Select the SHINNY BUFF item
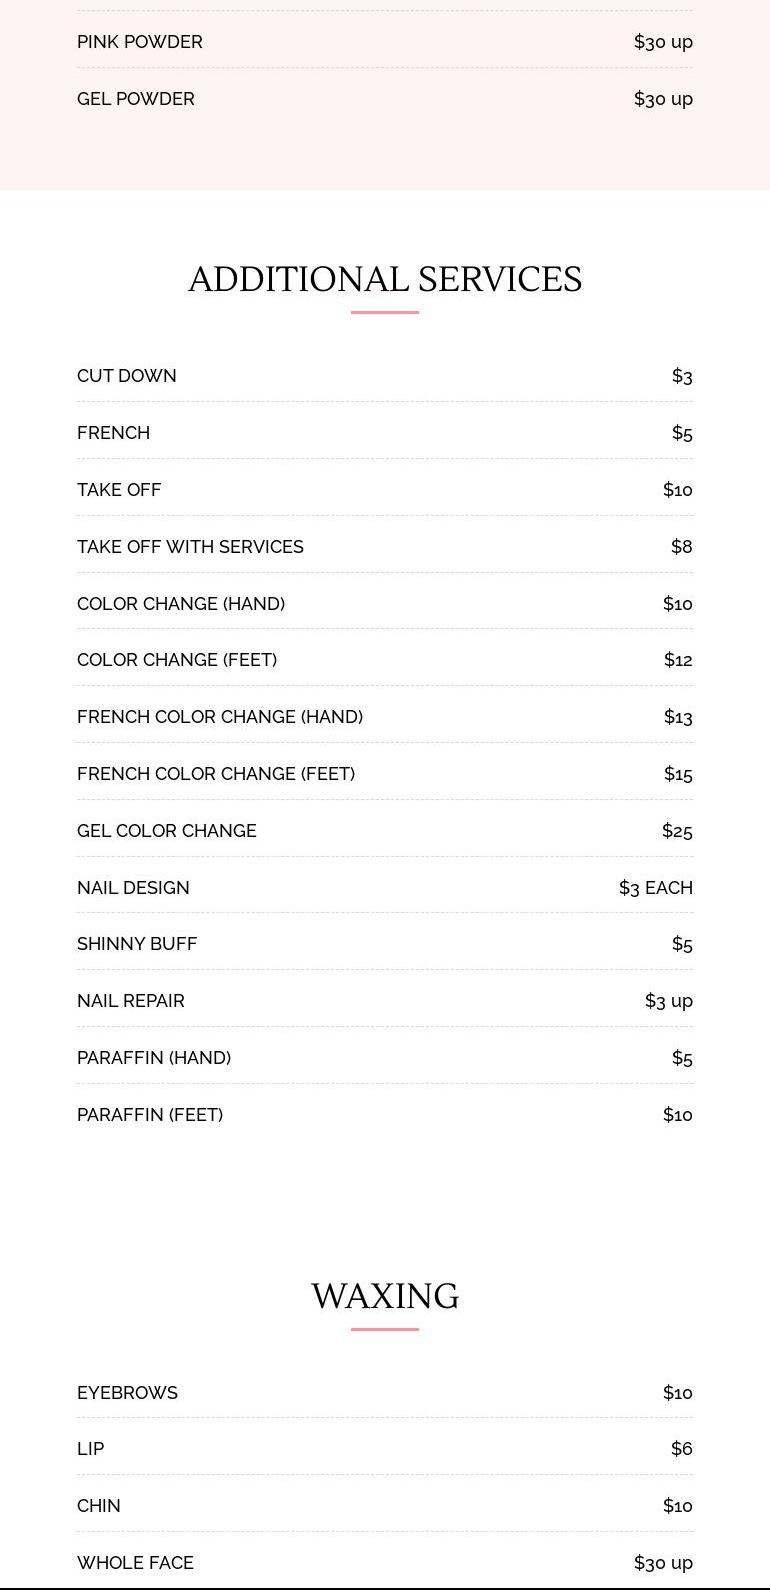This screenshot has width=770, height=1590. coord(137,944)
